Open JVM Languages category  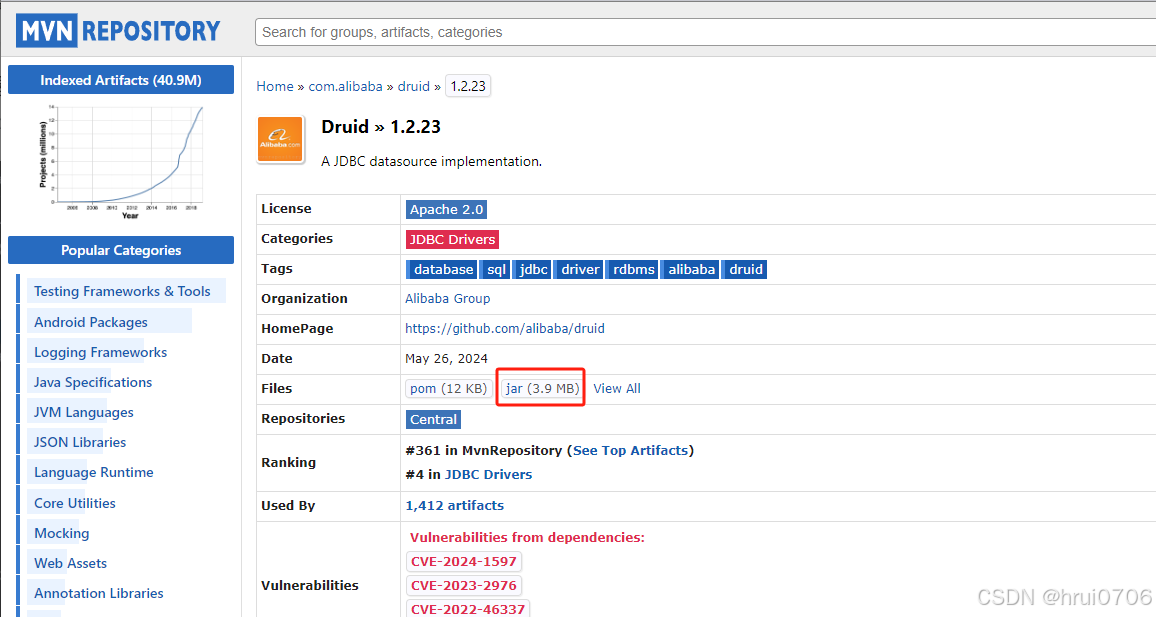[84, 412]
